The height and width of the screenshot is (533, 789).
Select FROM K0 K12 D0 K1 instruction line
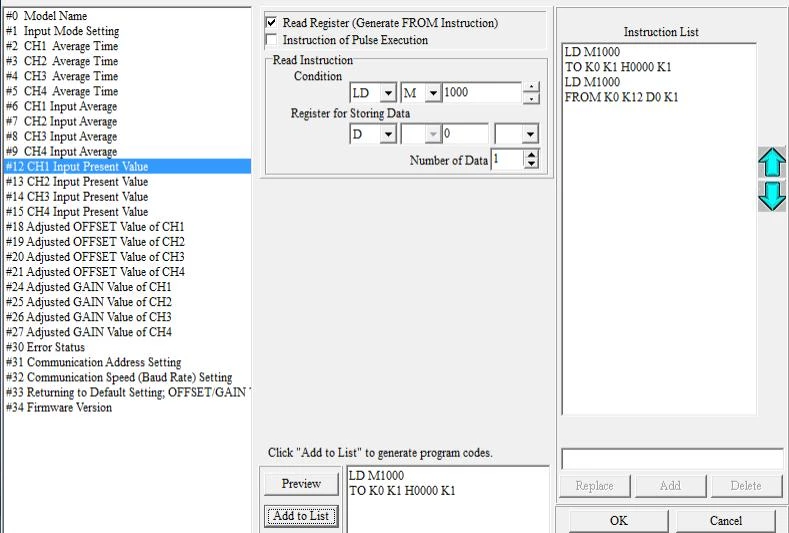tap(621, 97)
